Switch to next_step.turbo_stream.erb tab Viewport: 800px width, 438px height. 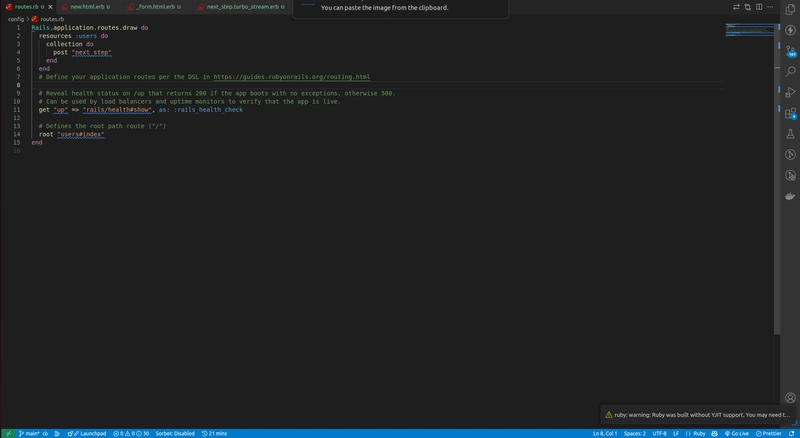(x=243, y=7)
